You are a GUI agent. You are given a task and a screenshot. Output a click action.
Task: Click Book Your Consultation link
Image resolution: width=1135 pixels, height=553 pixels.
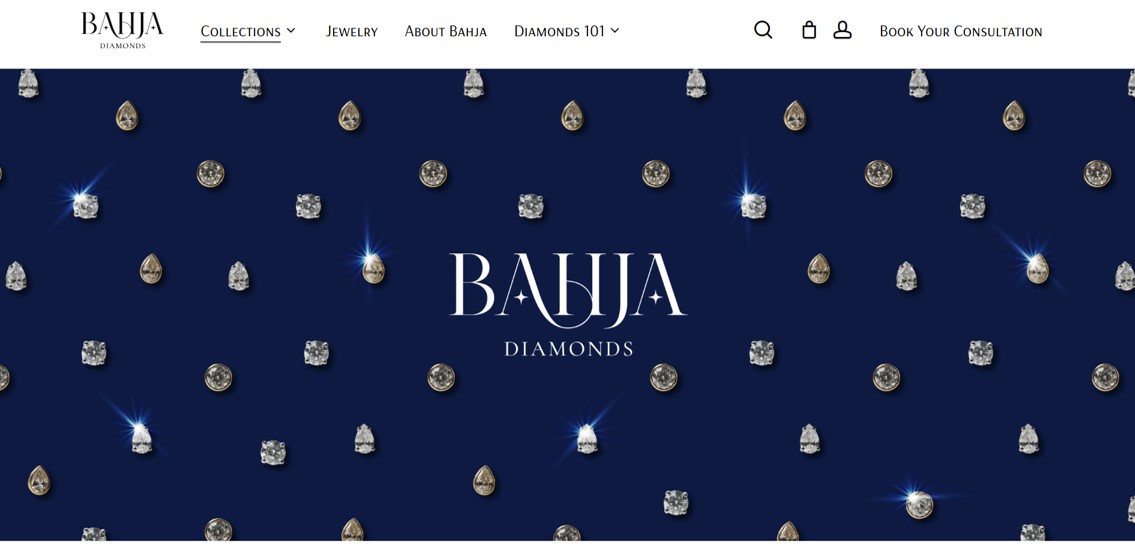coord(961,32)
